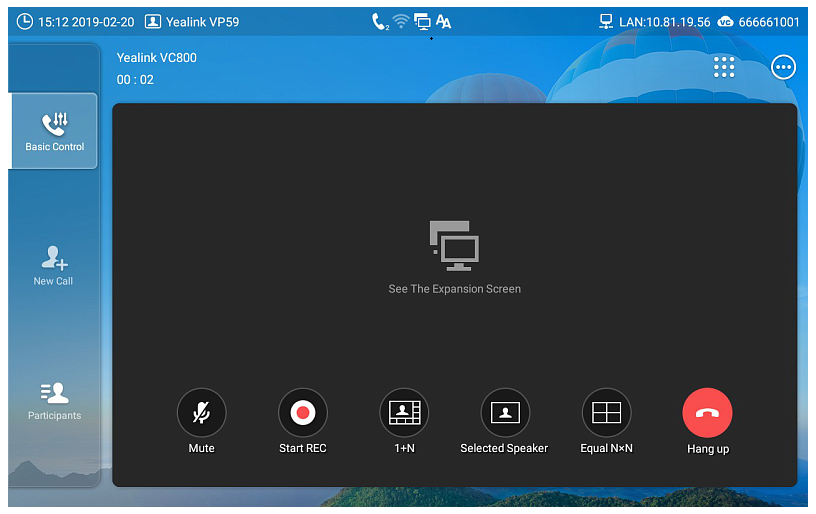Screen dimensions: 816x514
Task: Tap the call status phone icon
Action: [379, 21]
